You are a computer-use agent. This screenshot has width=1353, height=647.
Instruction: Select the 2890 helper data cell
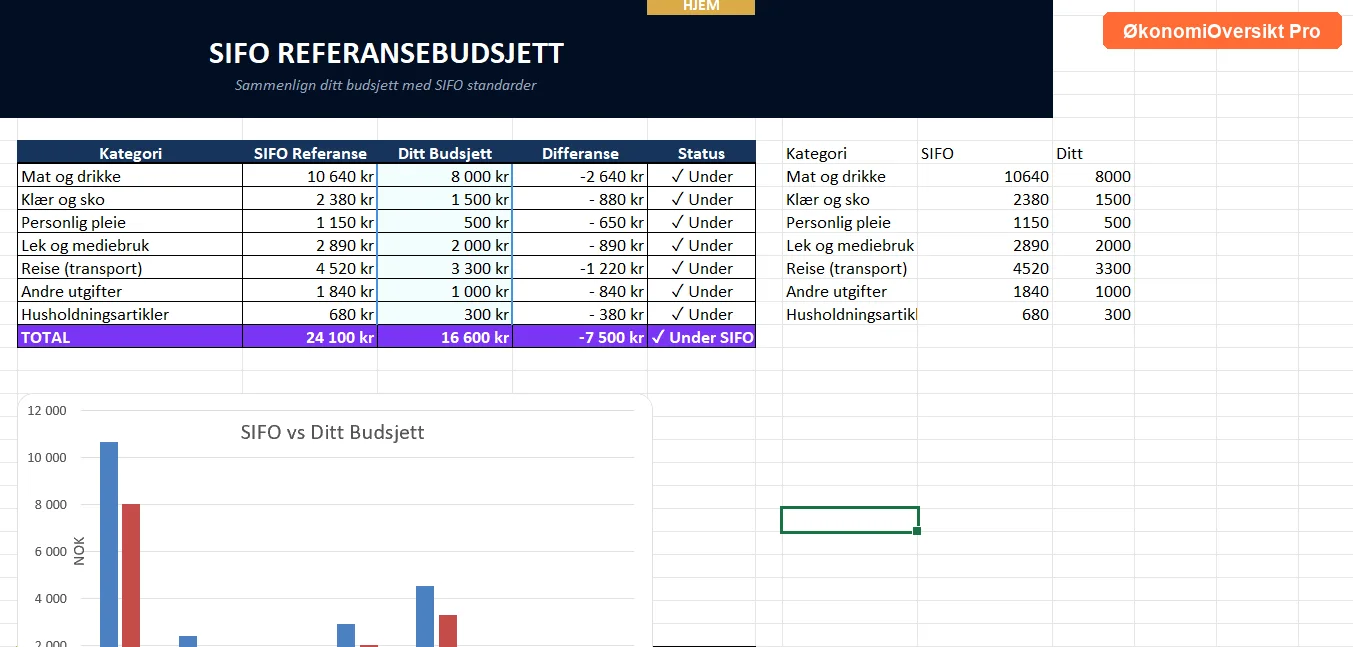coord(985,245)
